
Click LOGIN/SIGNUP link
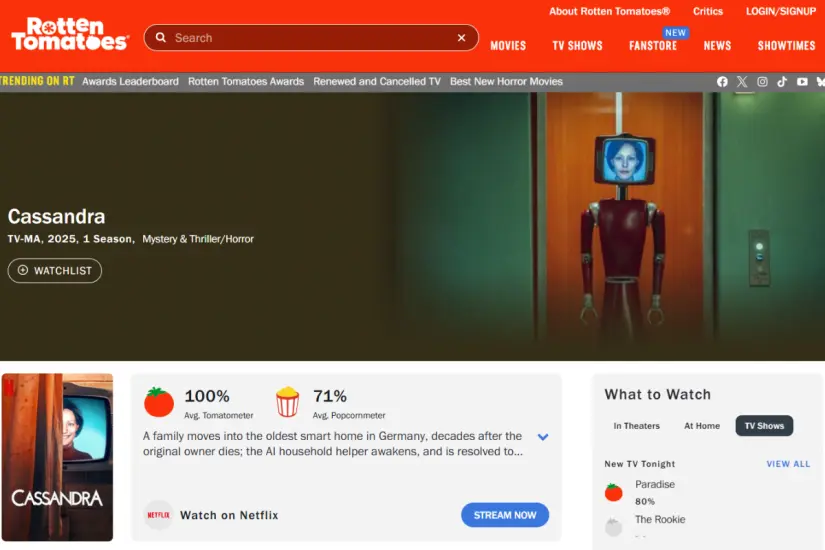[x=781, y=12]
